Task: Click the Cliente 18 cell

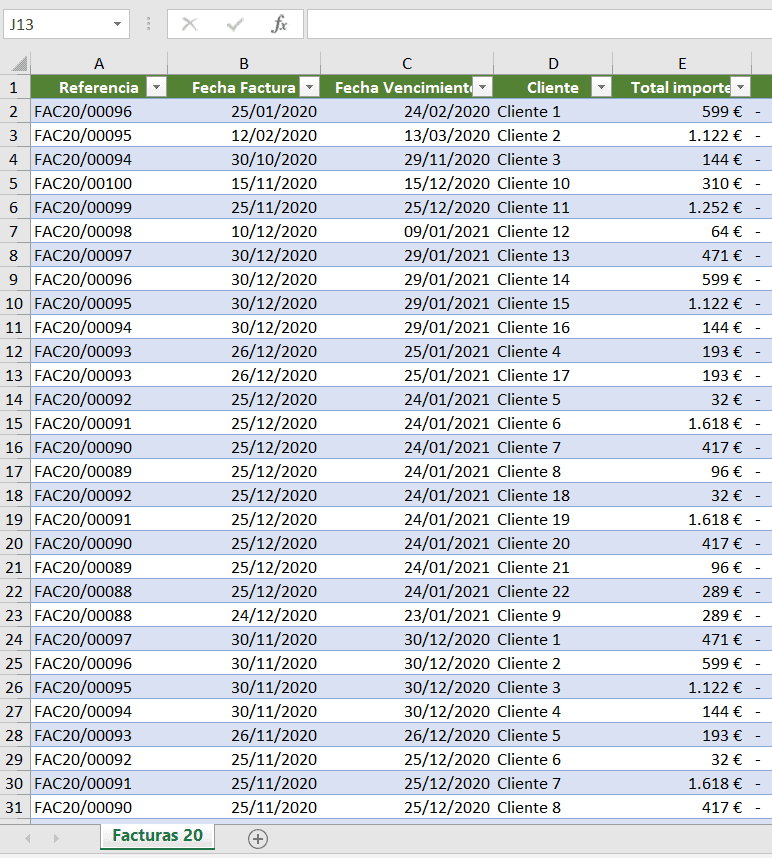Action: tap(553, 495)
